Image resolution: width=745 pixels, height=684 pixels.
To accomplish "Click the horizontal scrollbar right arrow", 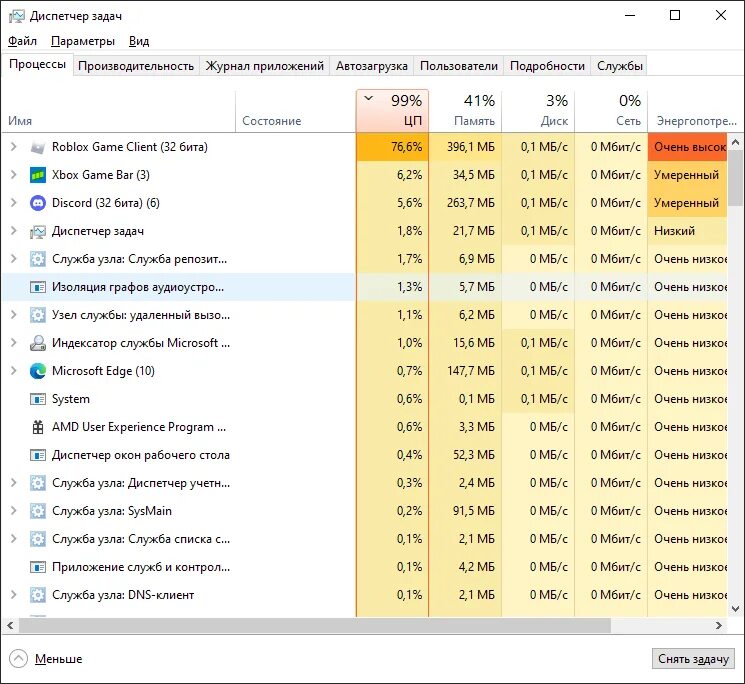I will pyautogui.click(x=719, y=626).
